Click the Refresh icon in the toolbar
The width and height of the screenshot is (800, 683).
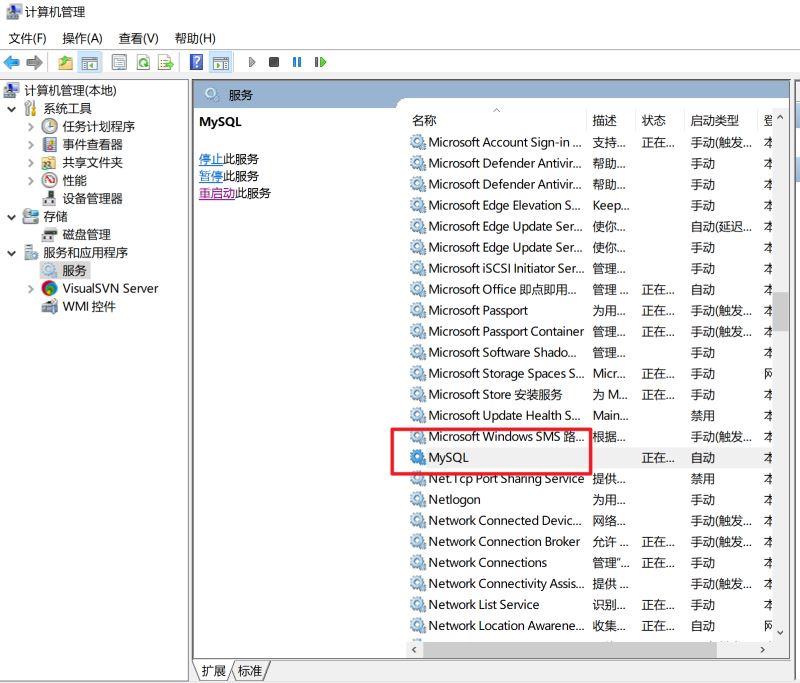coord(142,62)
